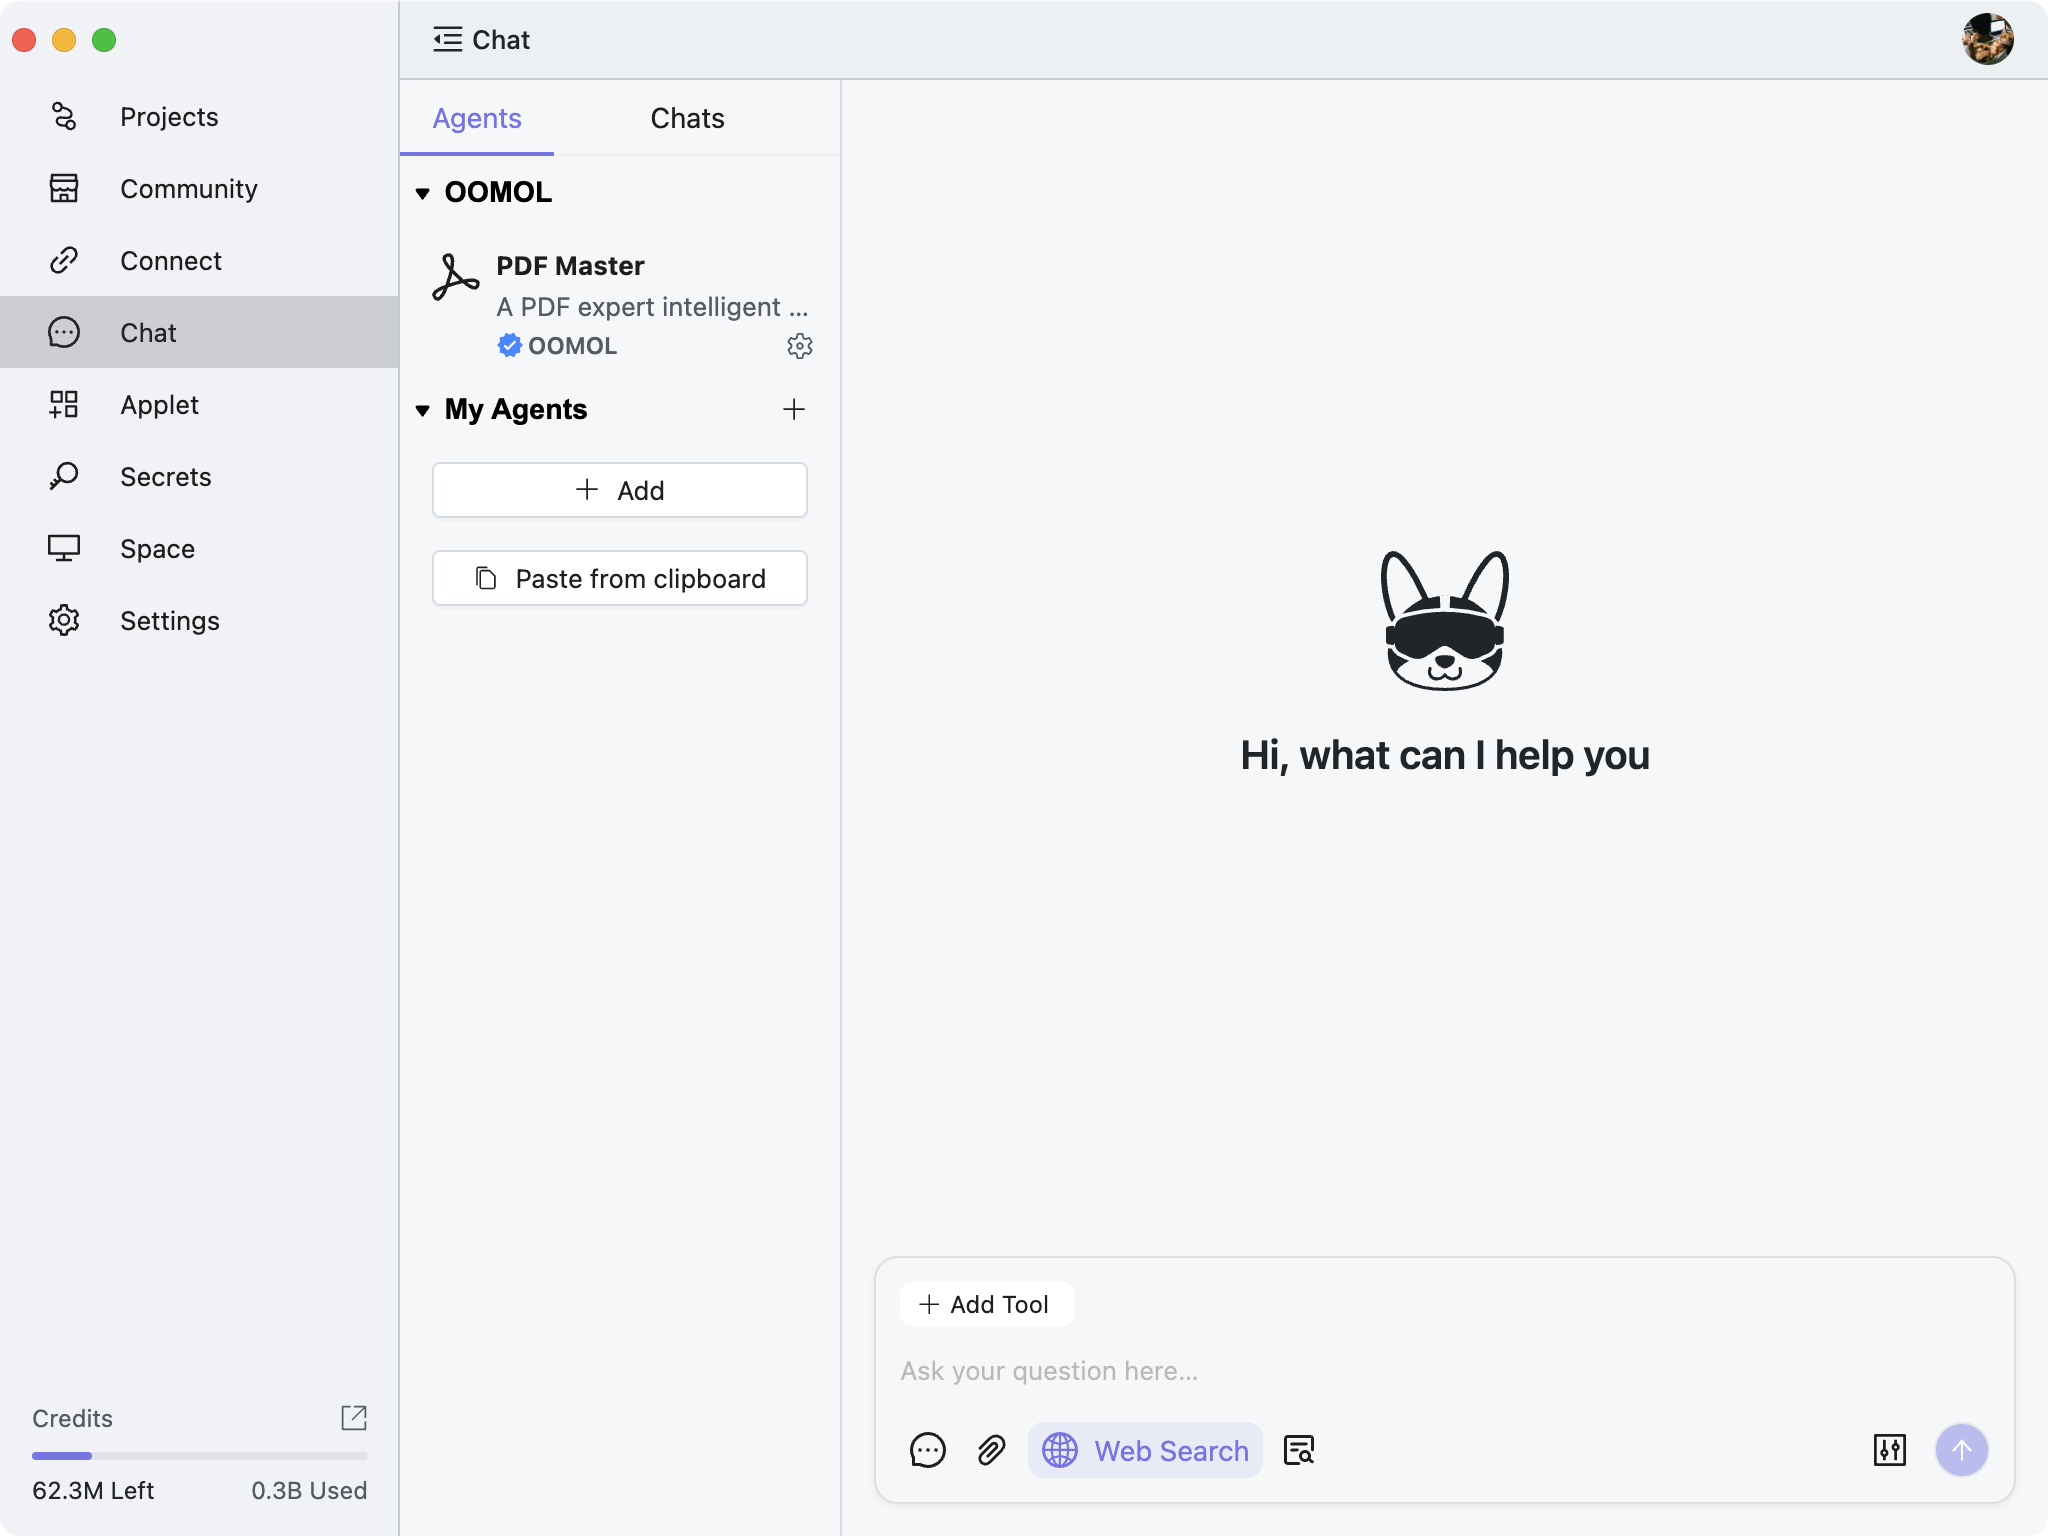Open the Applet panel

click(x=160, y=404)
